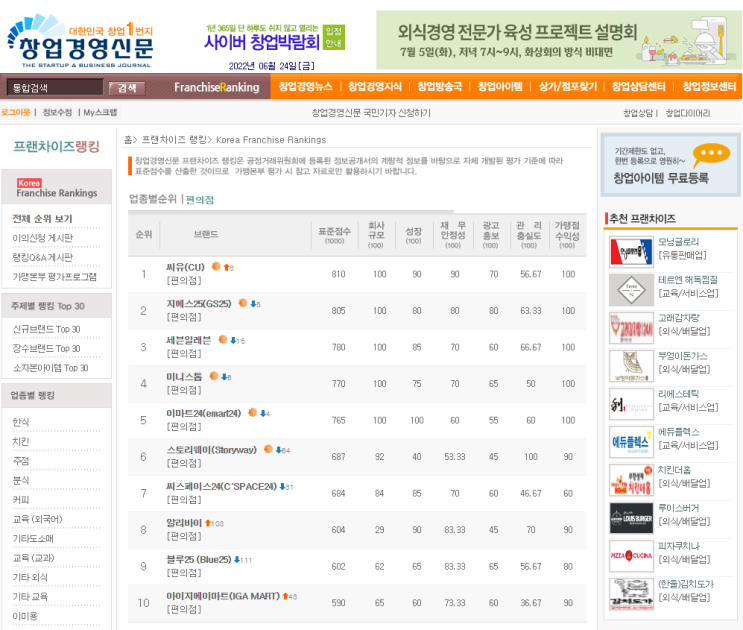
Task: Focus the 통합검색 search field
Action: click(x=55, y=88)
